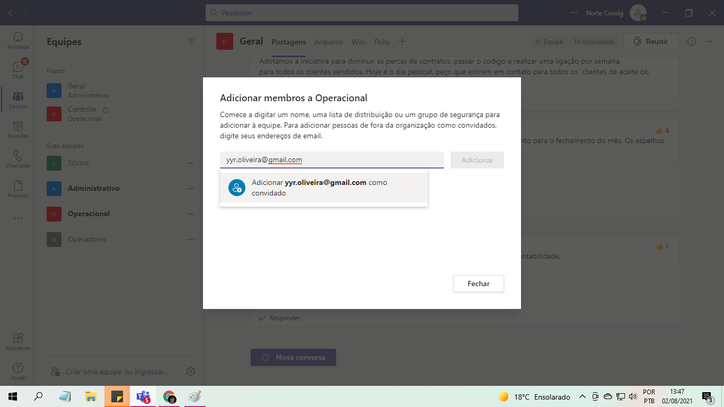Open the Arquivos sidebar icon
This screenshot has width=724, height=407.
point(18,188)
